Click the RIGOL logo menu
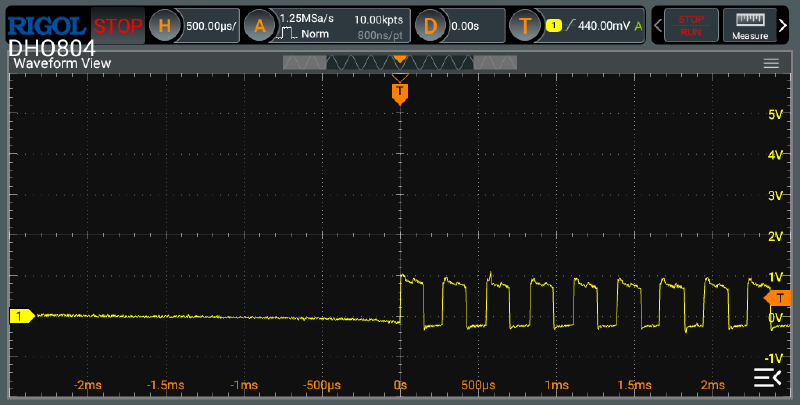Image resolution: width=800 pixels, height=405 pixels. pos(47,24)
